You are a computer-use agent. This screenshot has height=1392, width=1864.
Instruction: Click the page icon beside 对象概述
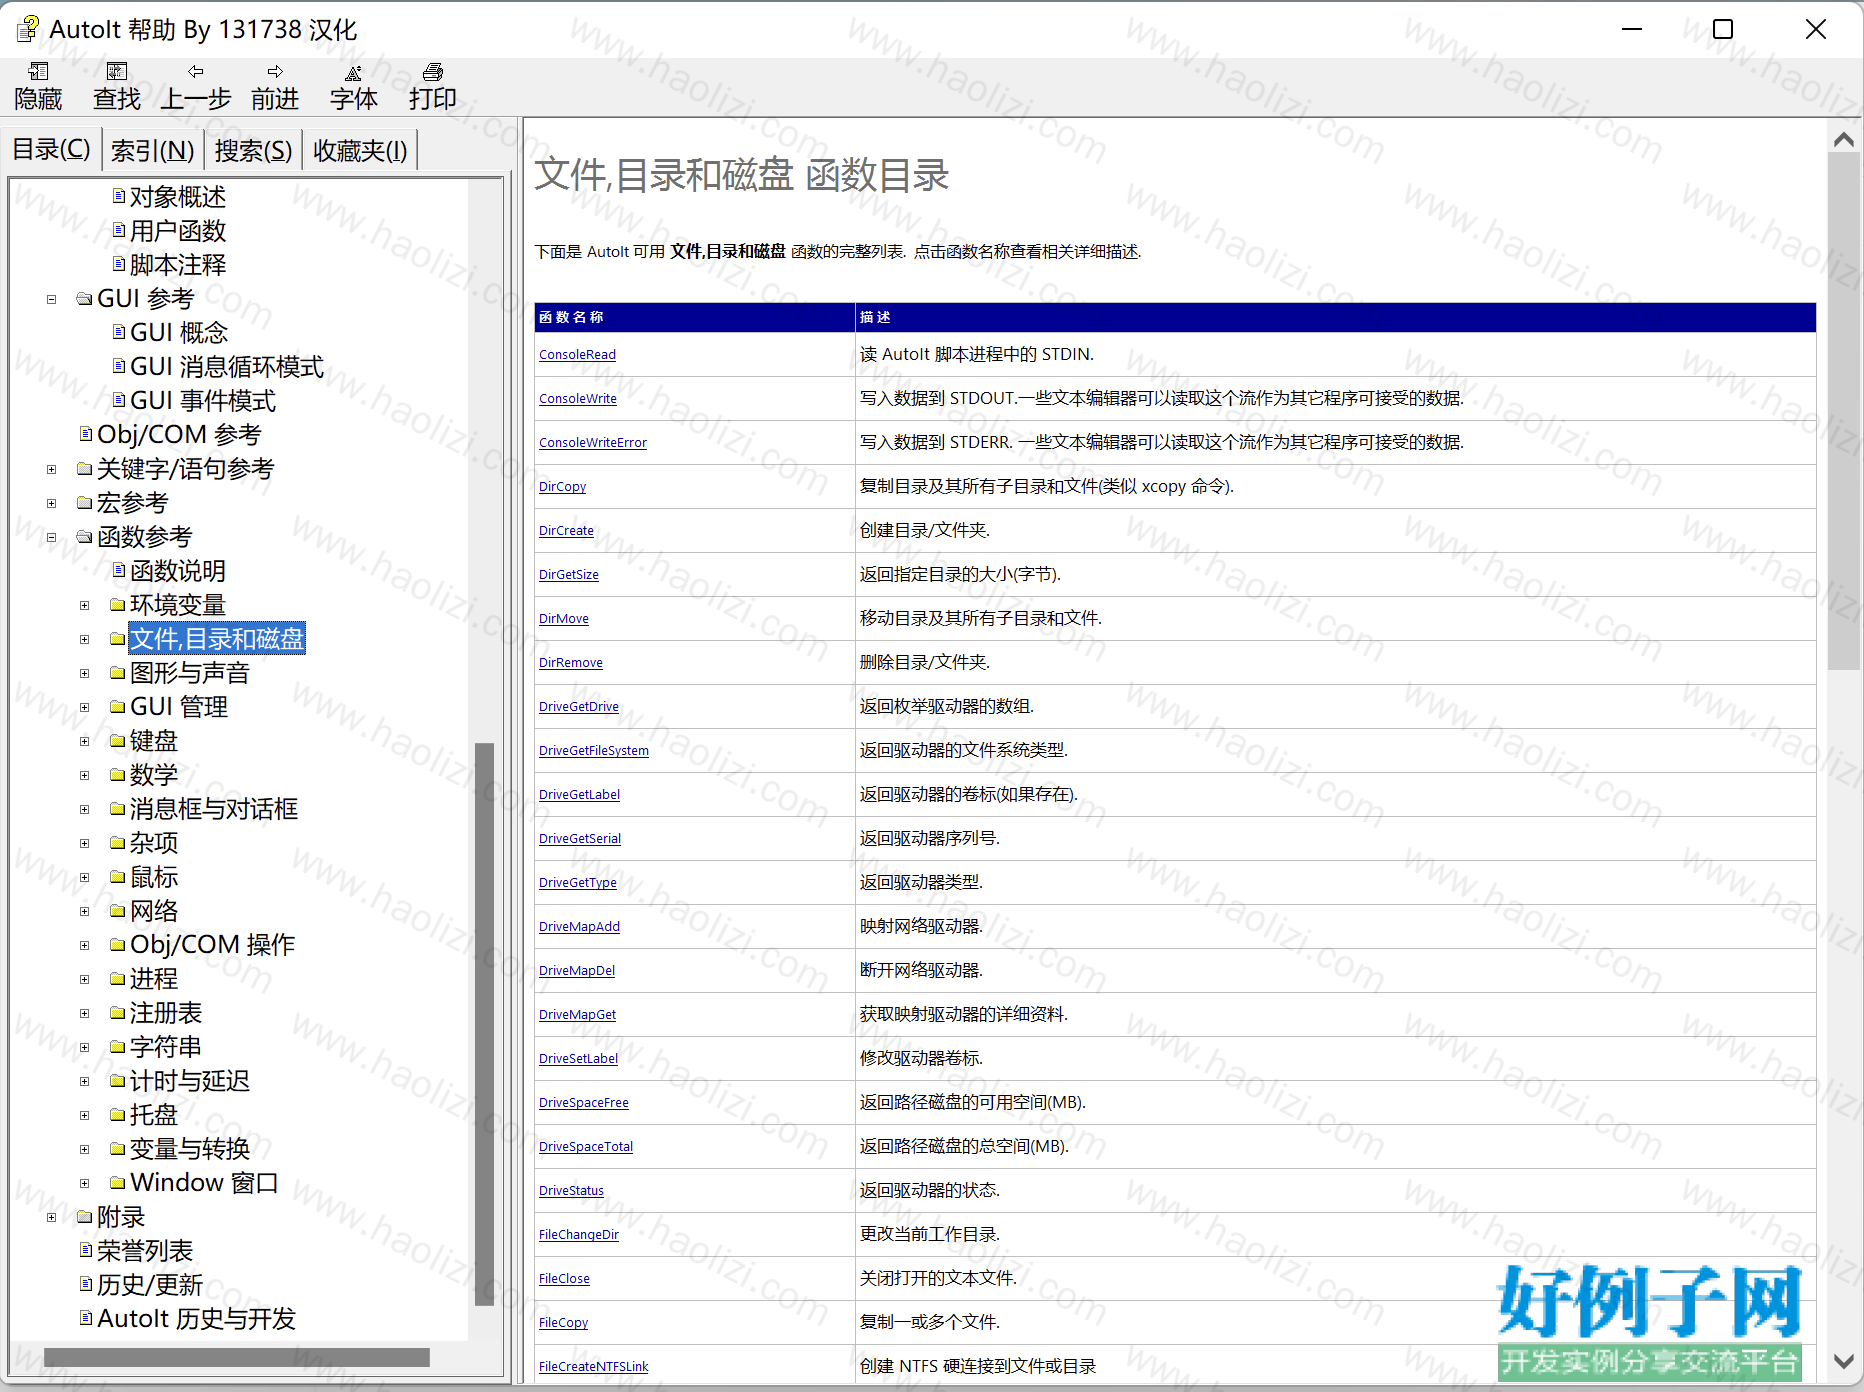point(119,196)
